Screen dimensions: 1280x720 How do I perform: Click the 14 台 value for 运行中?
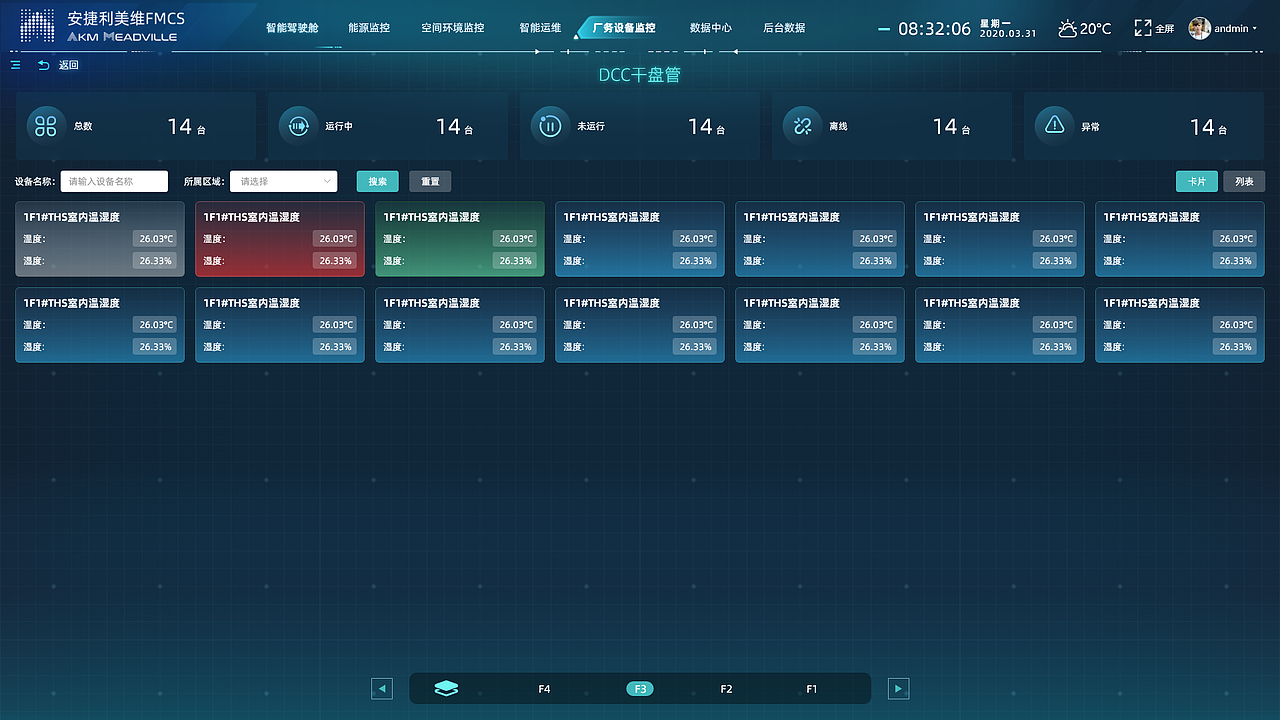click(454, 127)
